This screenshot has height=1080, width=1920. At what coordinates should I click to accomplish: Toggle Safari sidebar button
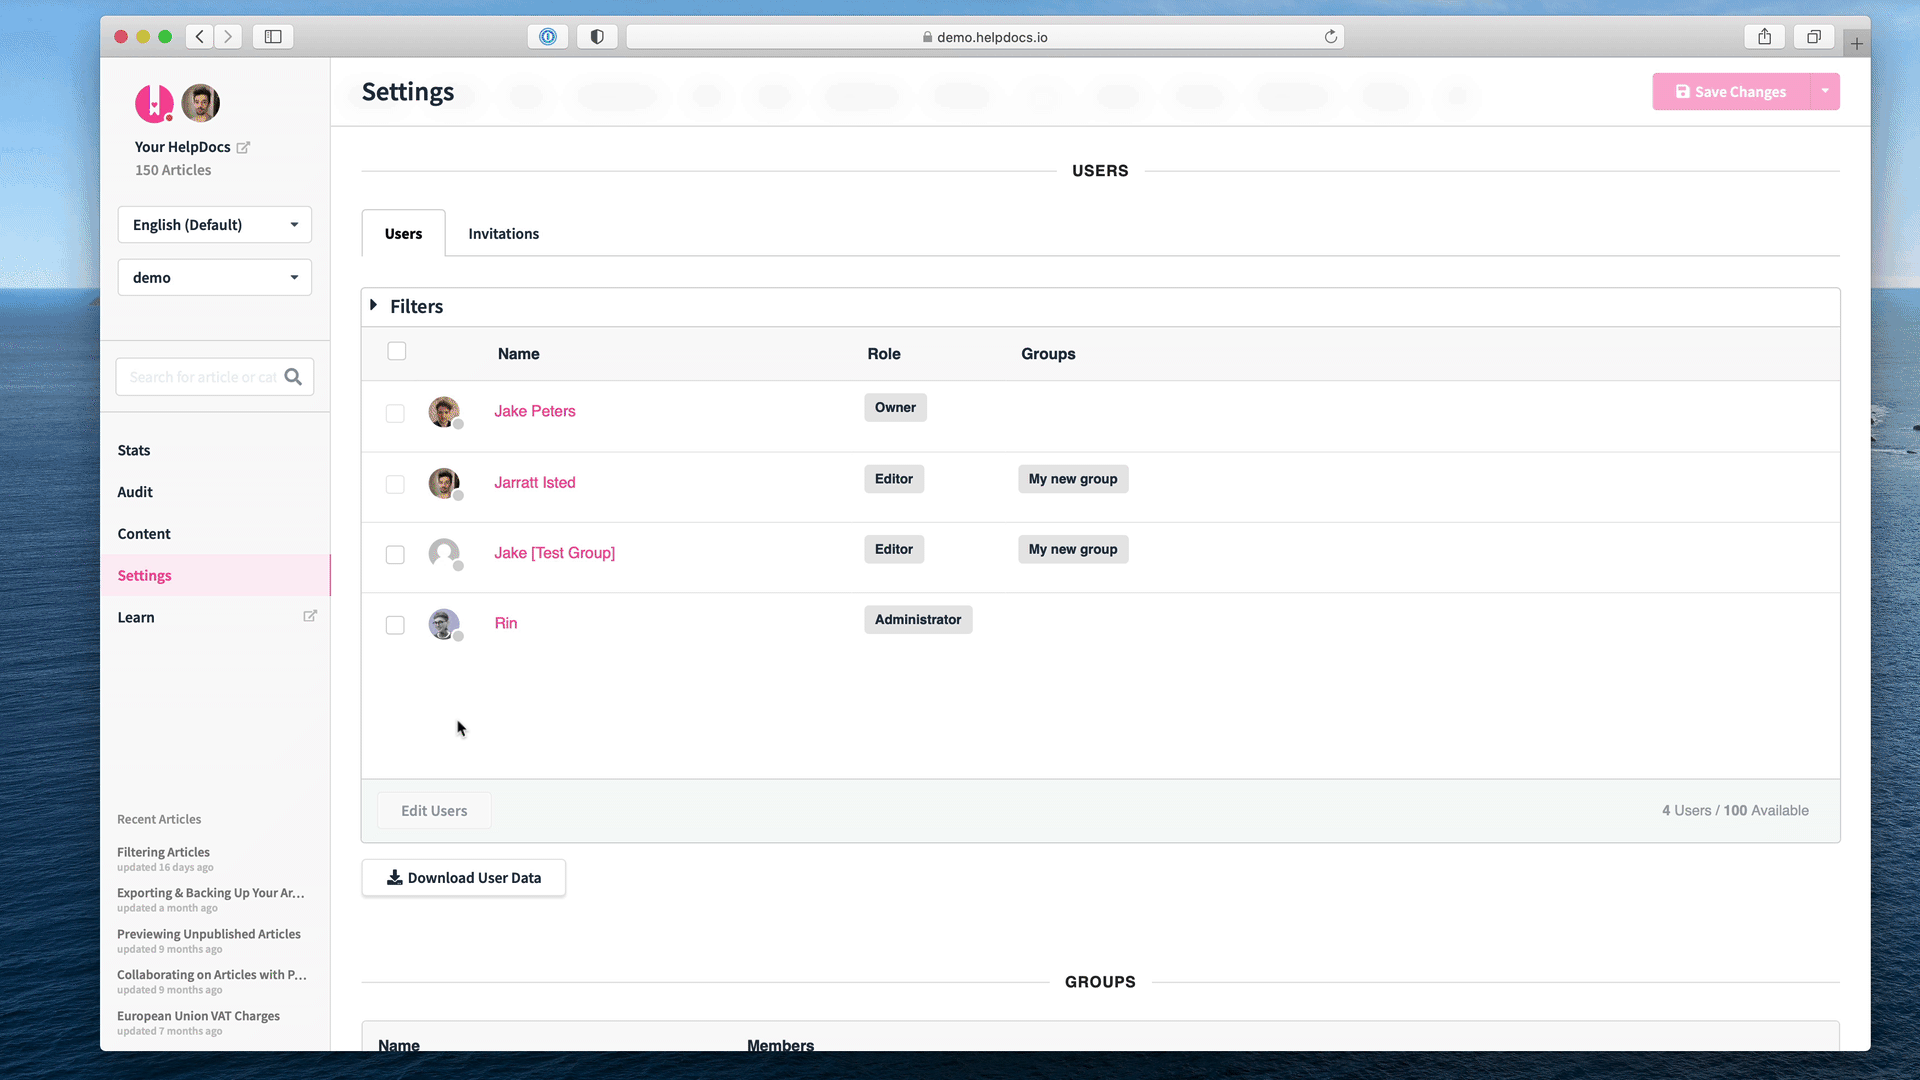273,37
